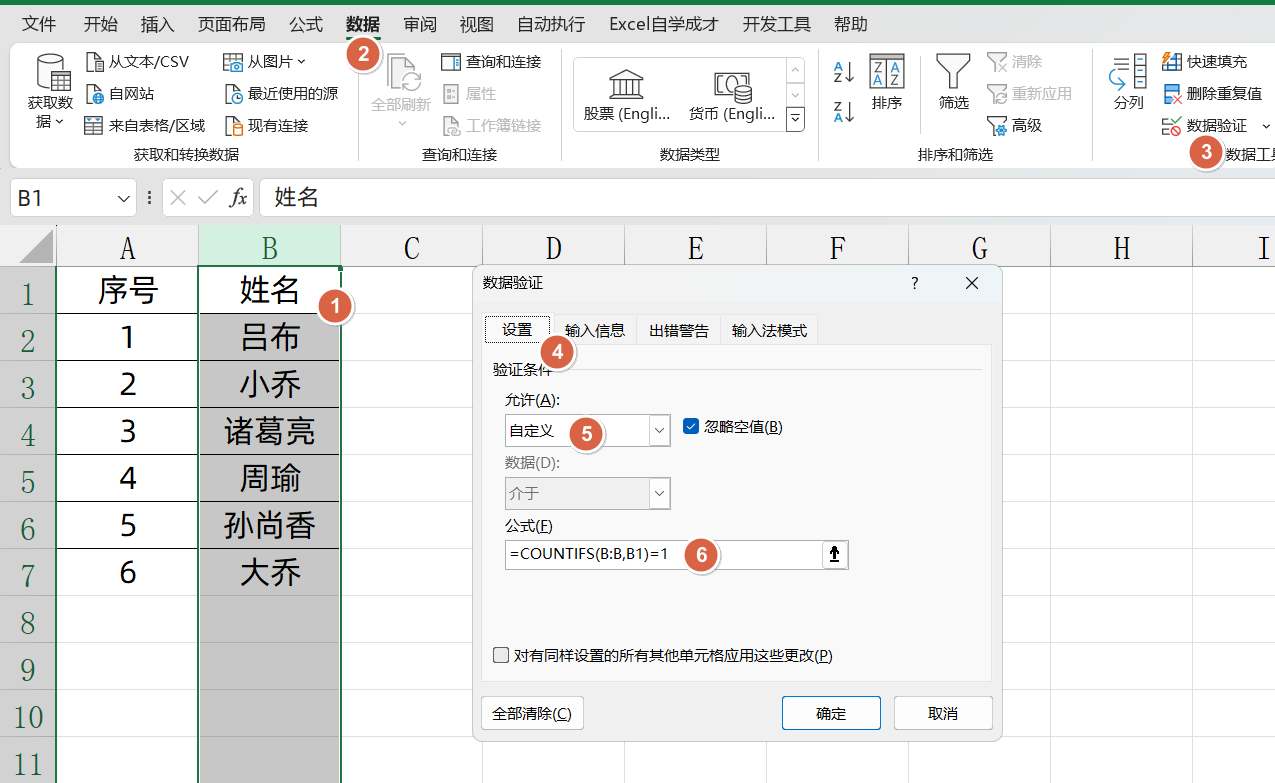Screen dimensions: 1275x783
Task: Click cell containing 诸葛亮
Action: (270, 431)
